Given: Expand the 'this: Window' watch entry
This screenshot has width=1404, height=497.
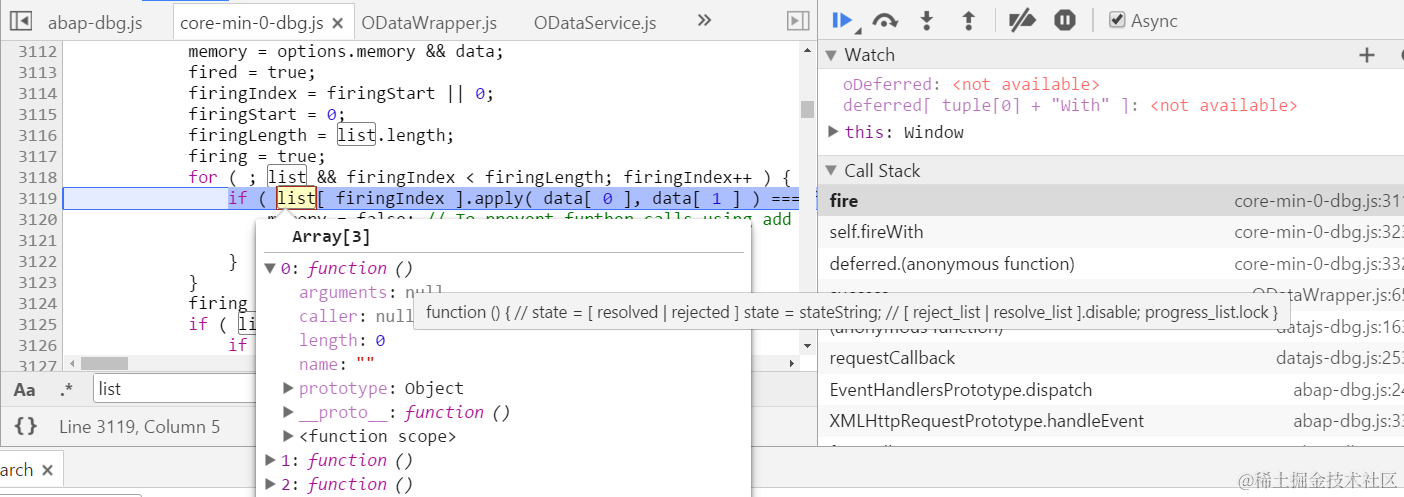Looking at the screenshot, I should (834, 132).
